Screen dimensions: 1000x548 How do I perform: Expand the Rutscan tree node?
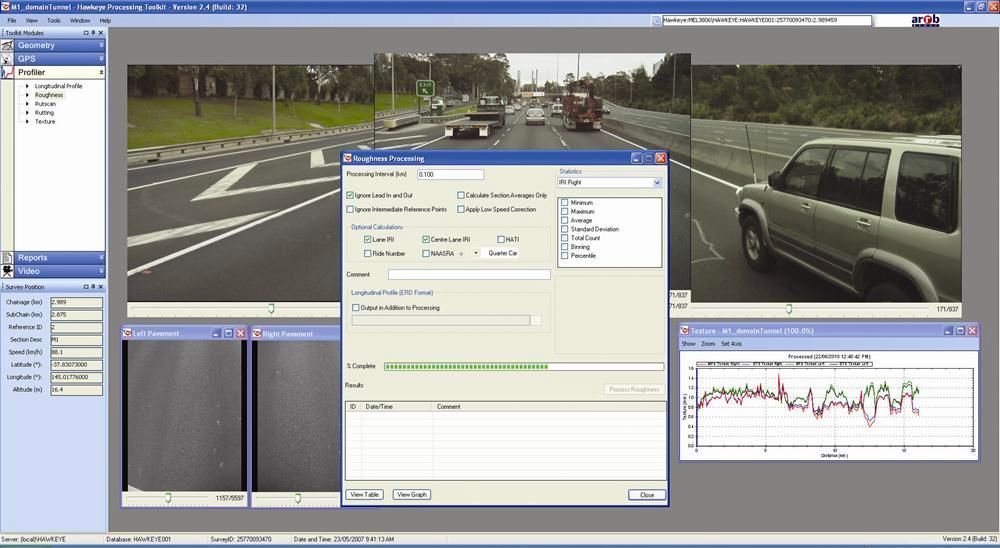(x=27, y=104)
